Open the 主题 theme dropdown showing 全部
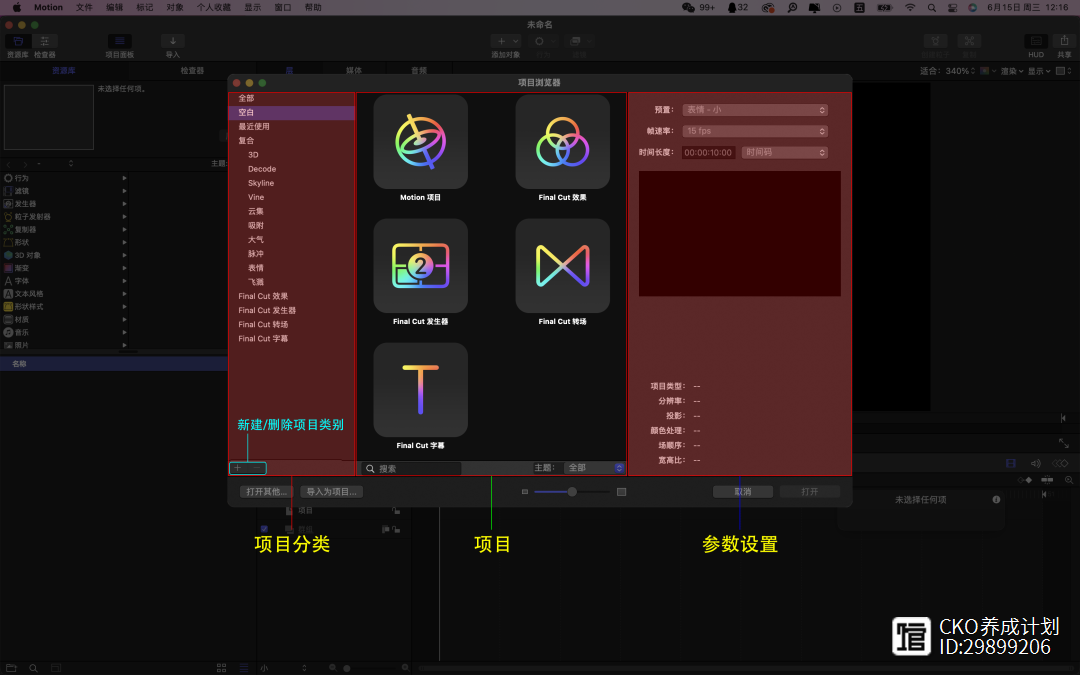1080x675 pixels. coord(595,468)
